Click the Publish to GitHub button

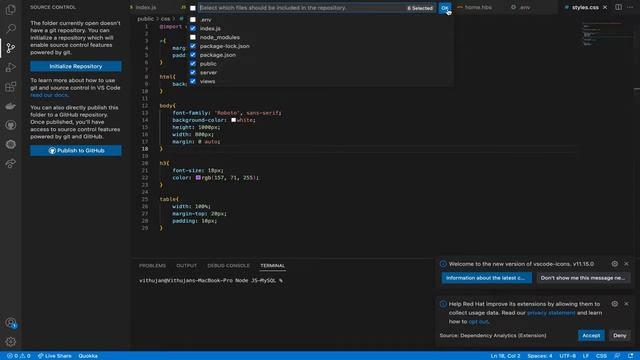76,151
